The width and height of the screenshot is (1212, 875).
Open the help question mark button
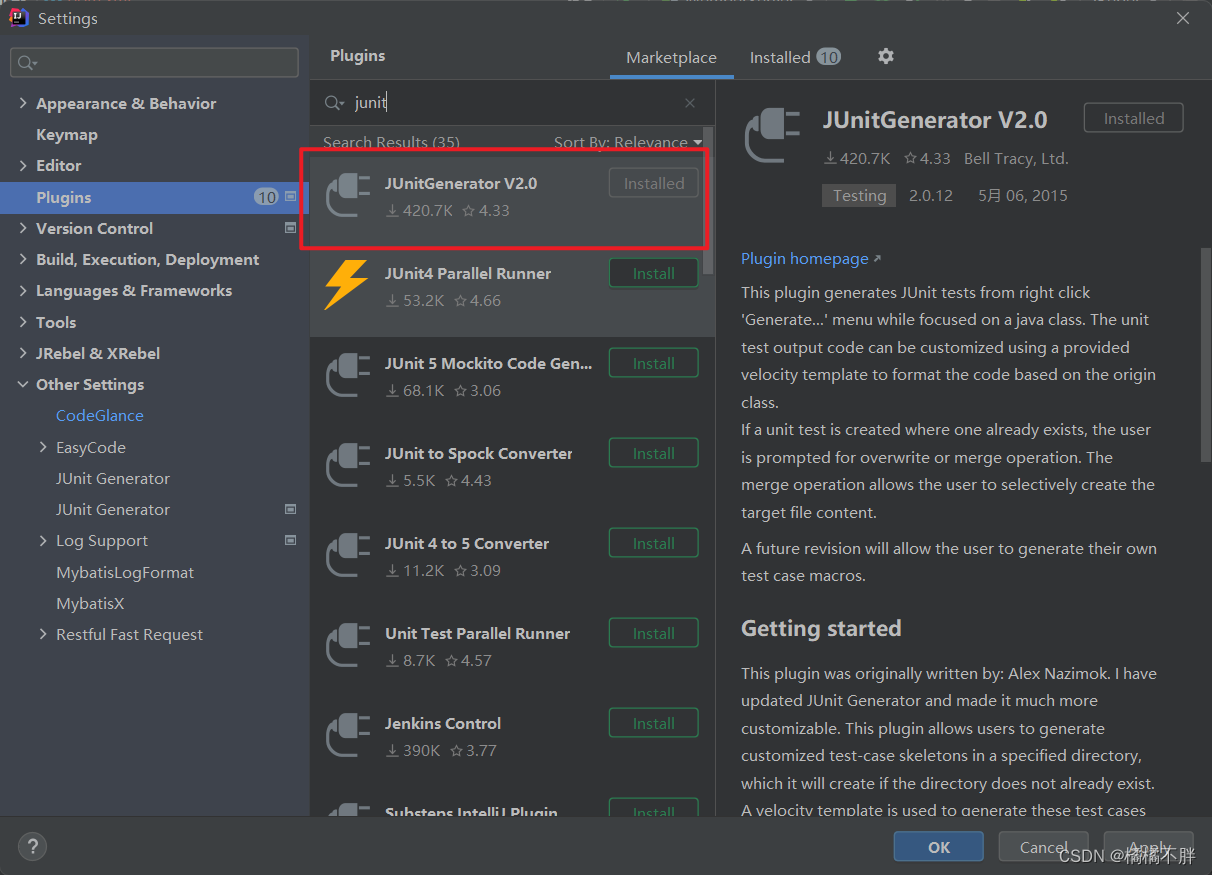32,846
